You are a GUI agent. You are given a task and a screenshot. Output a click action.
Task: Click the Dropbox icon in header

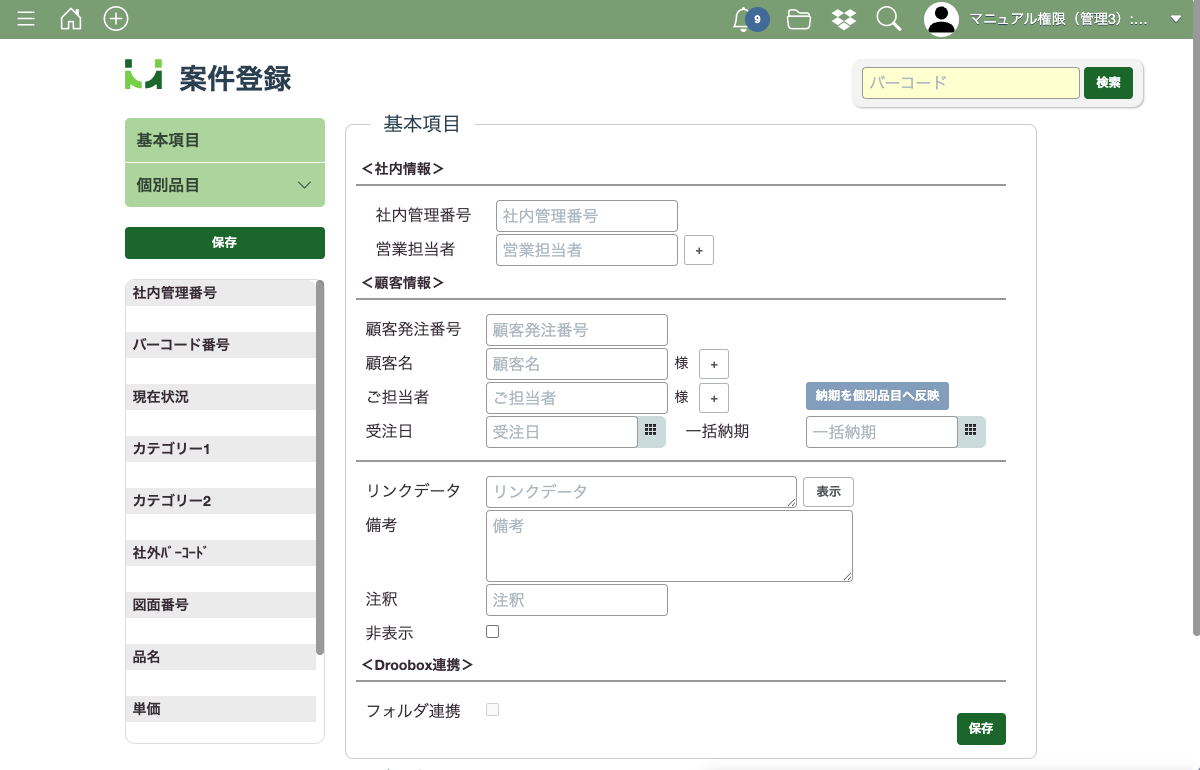pyautogui.click(x=844, y=19)
